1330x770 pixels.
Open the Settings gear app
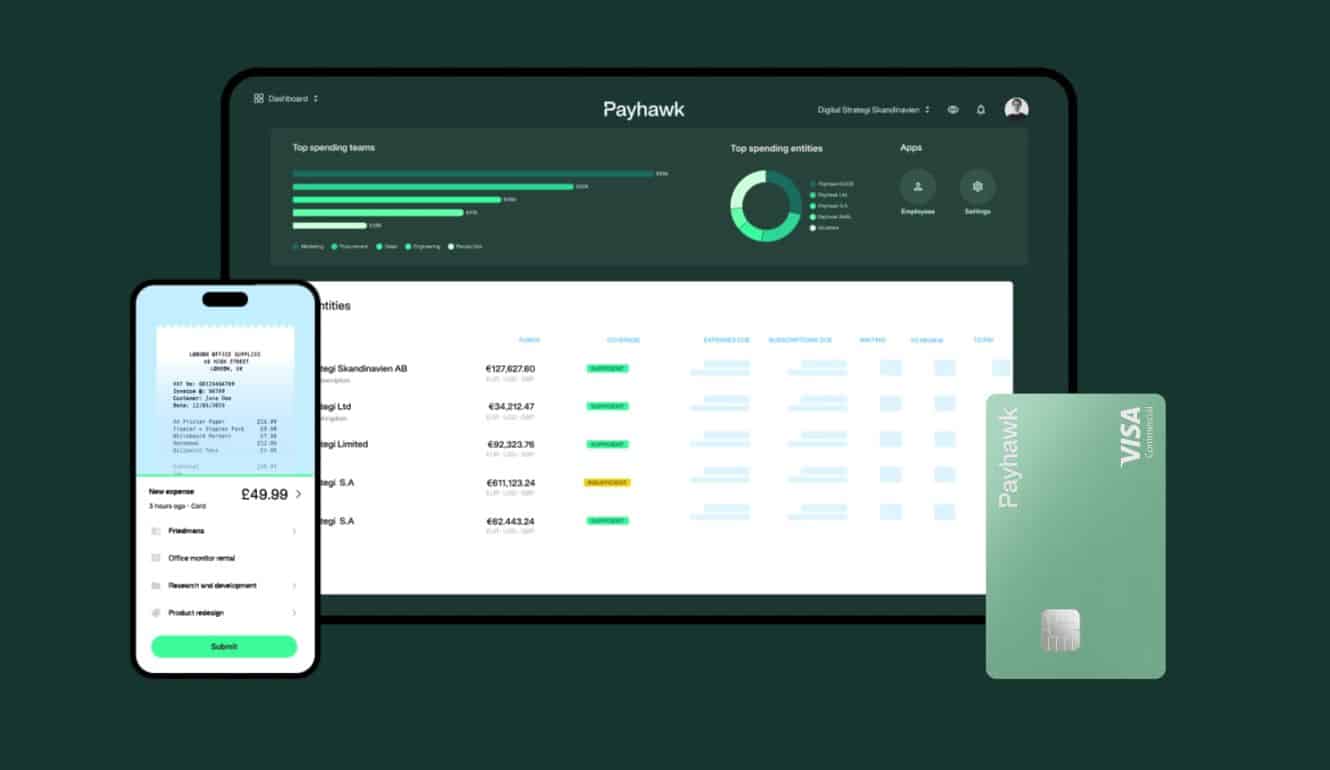click(x=978, y=187)
